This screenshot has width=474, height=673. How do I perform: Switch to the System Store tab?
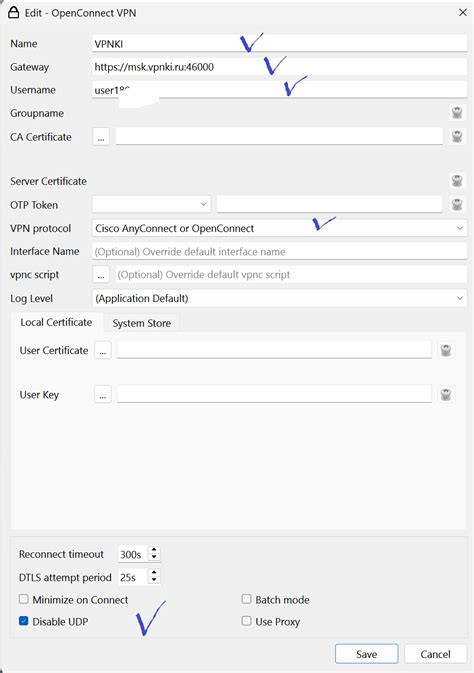coord(142,323)
